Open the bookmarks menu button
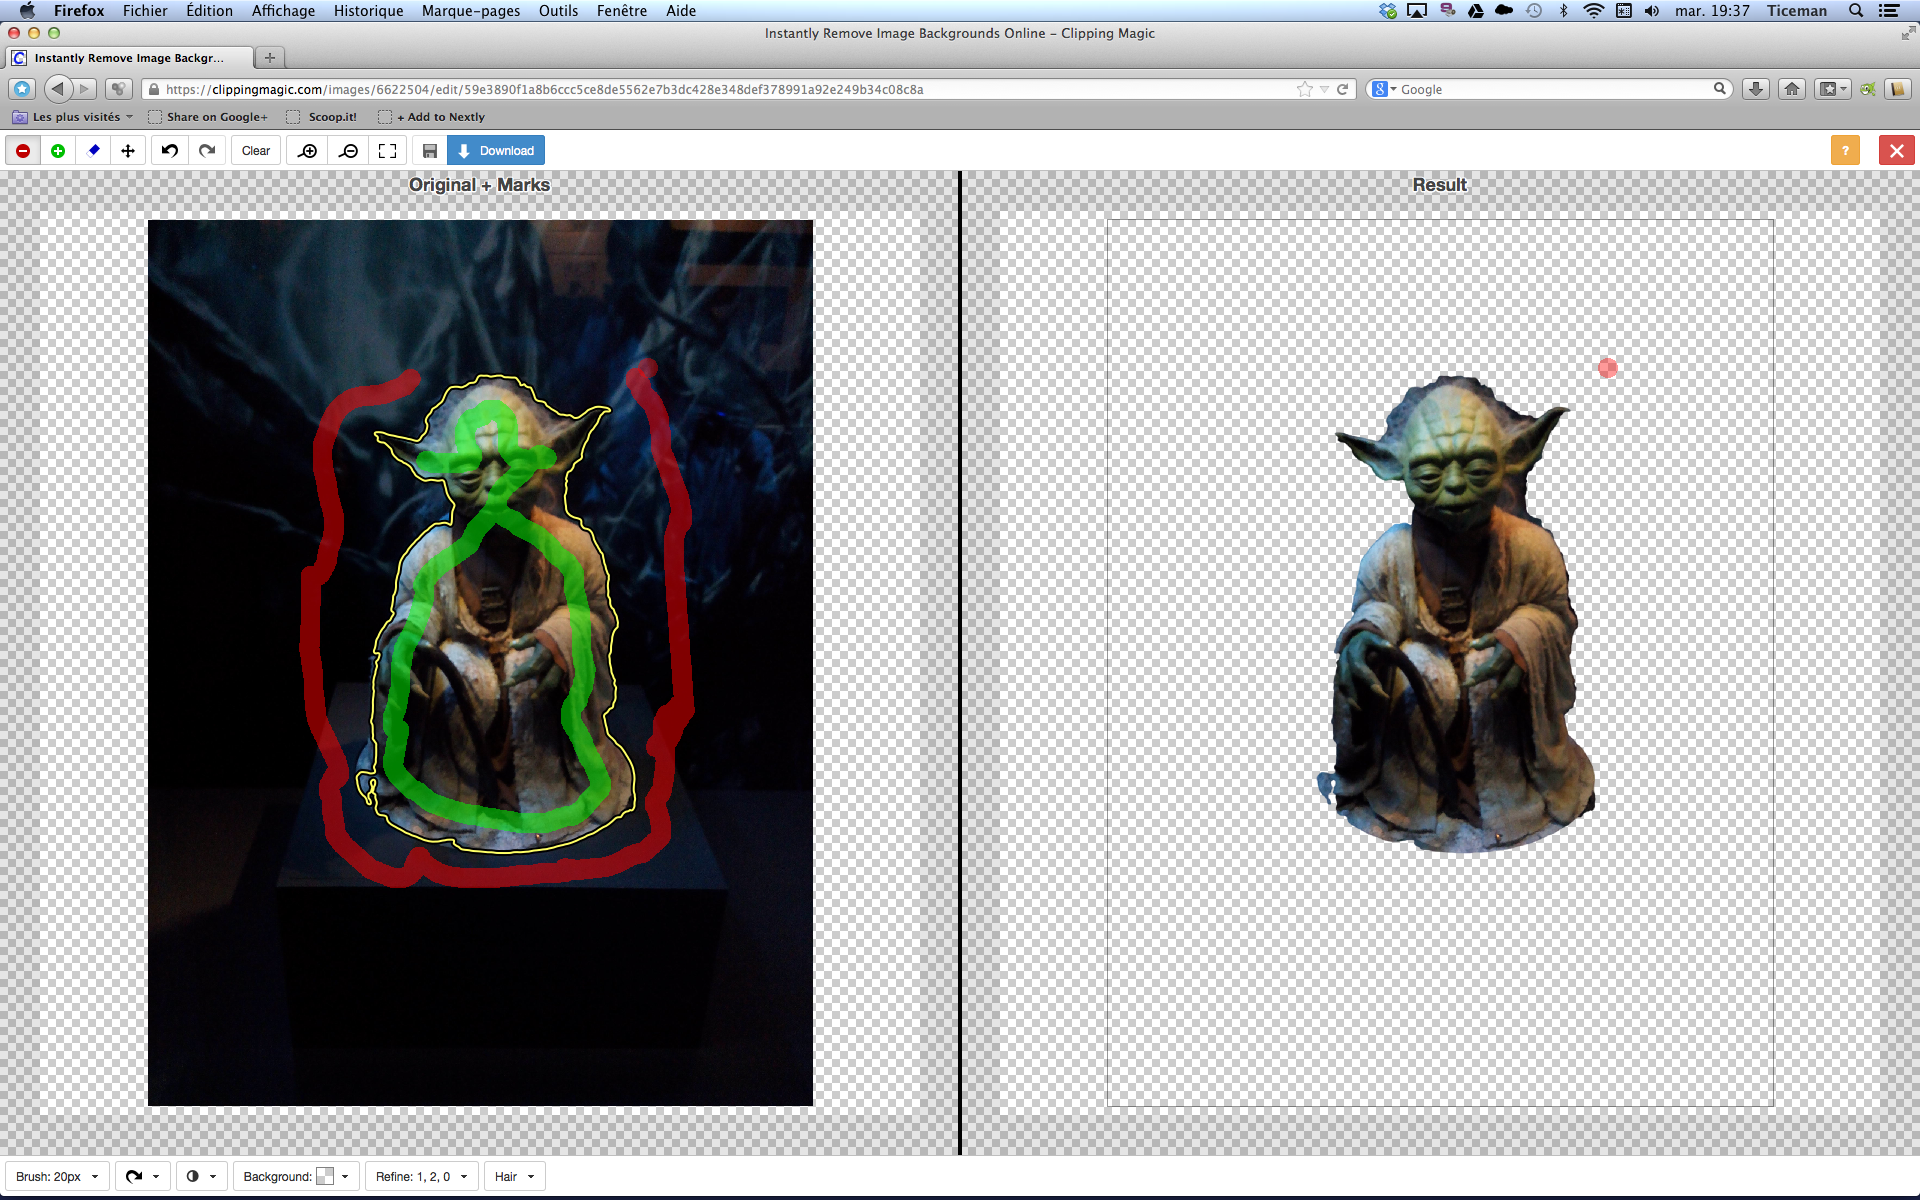This screenshot has width=1920, height=1200. click(x=1833, y=89)
